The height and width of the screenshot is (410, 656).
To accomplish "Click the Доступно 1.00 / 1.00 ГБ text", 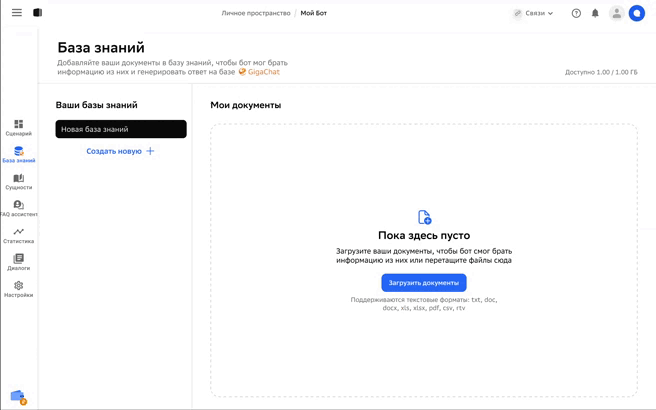I will [x=601, y=72].
